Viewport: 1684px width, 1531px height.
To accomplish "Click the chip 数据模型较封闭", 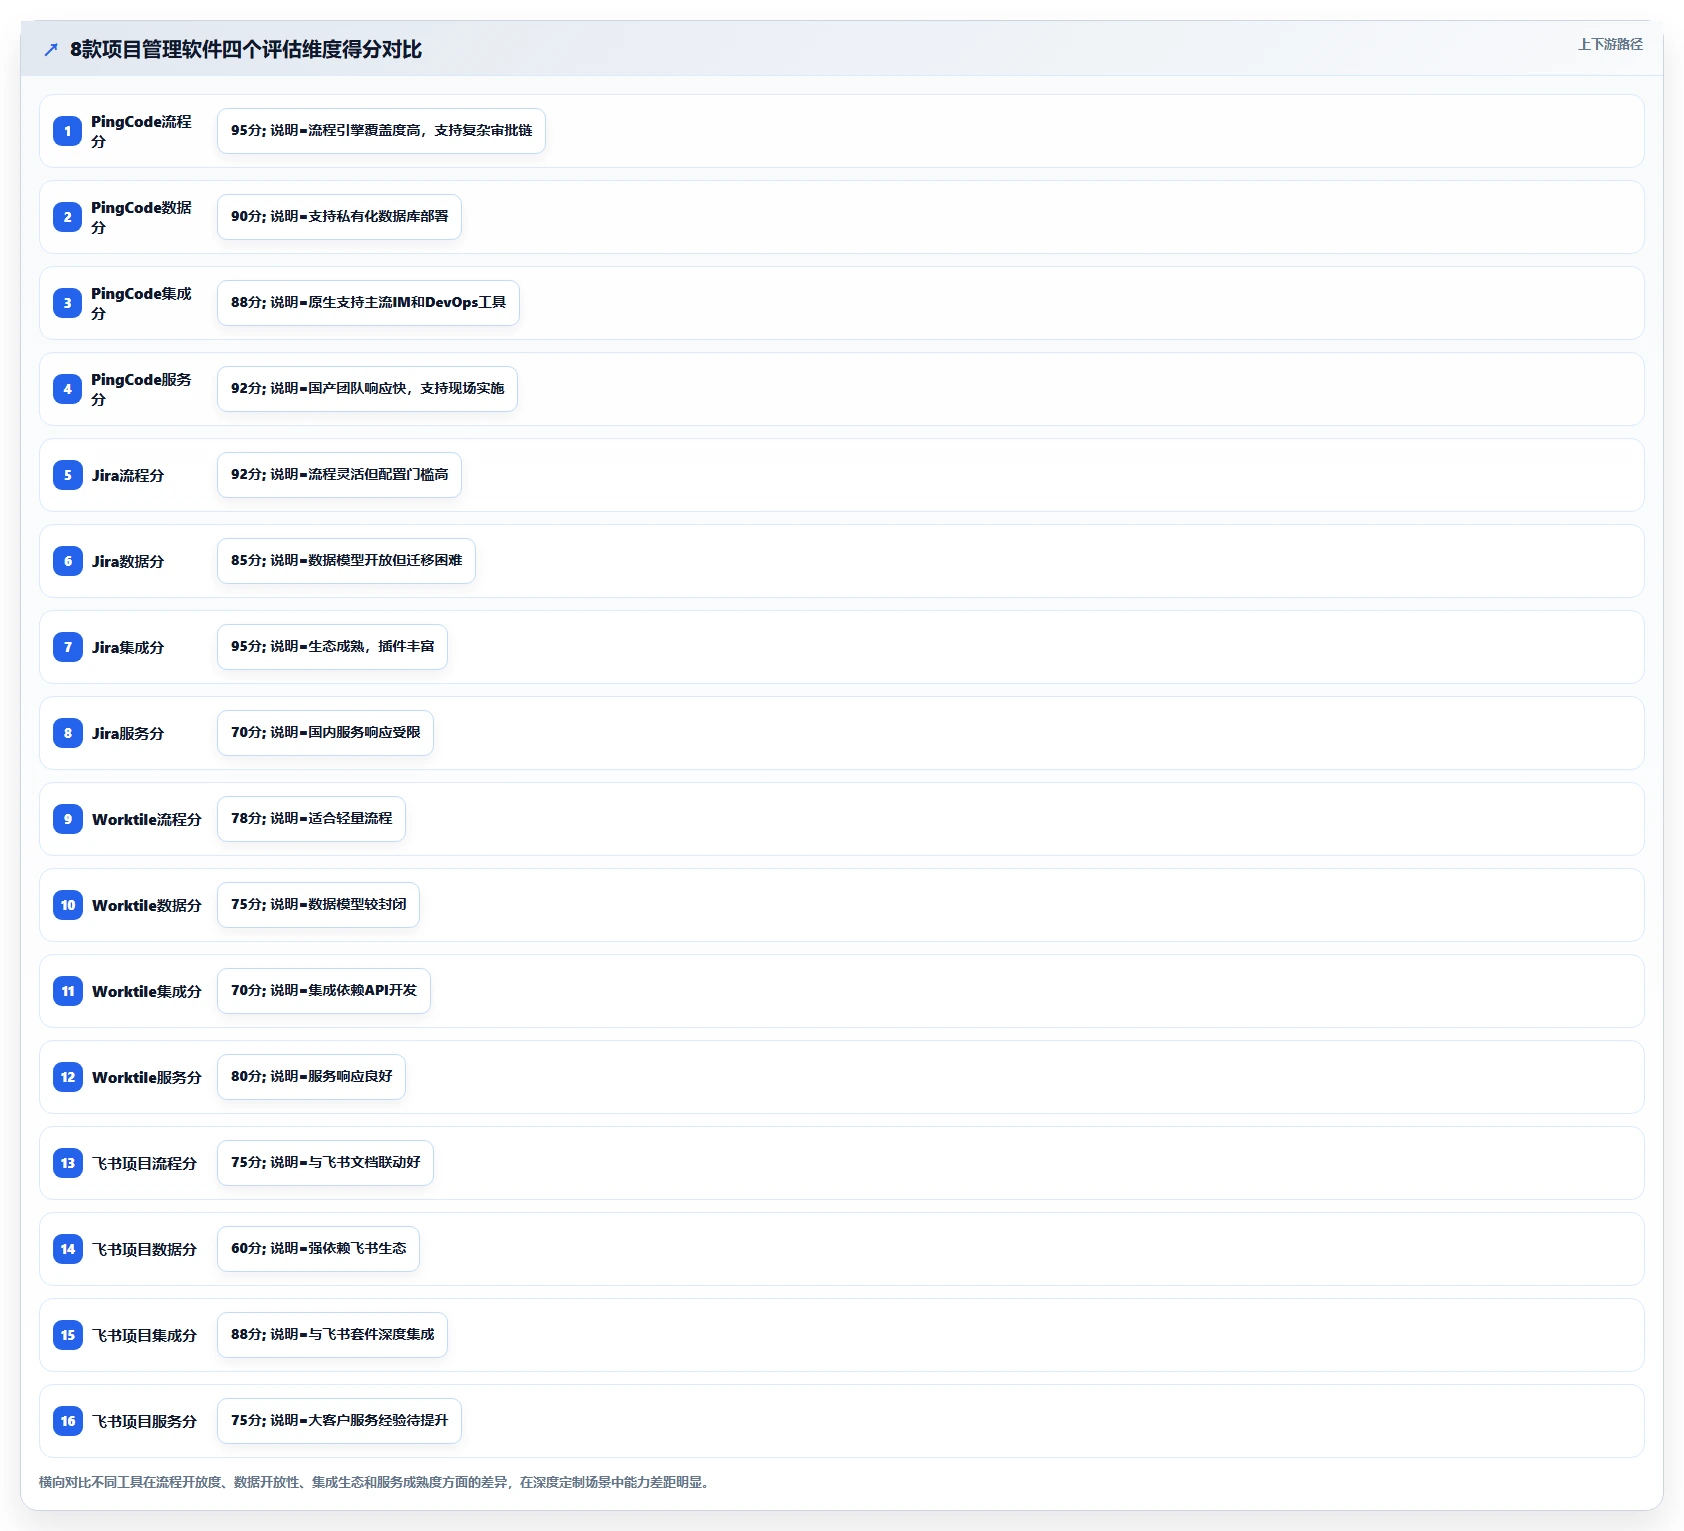I will tap(318, 905).
